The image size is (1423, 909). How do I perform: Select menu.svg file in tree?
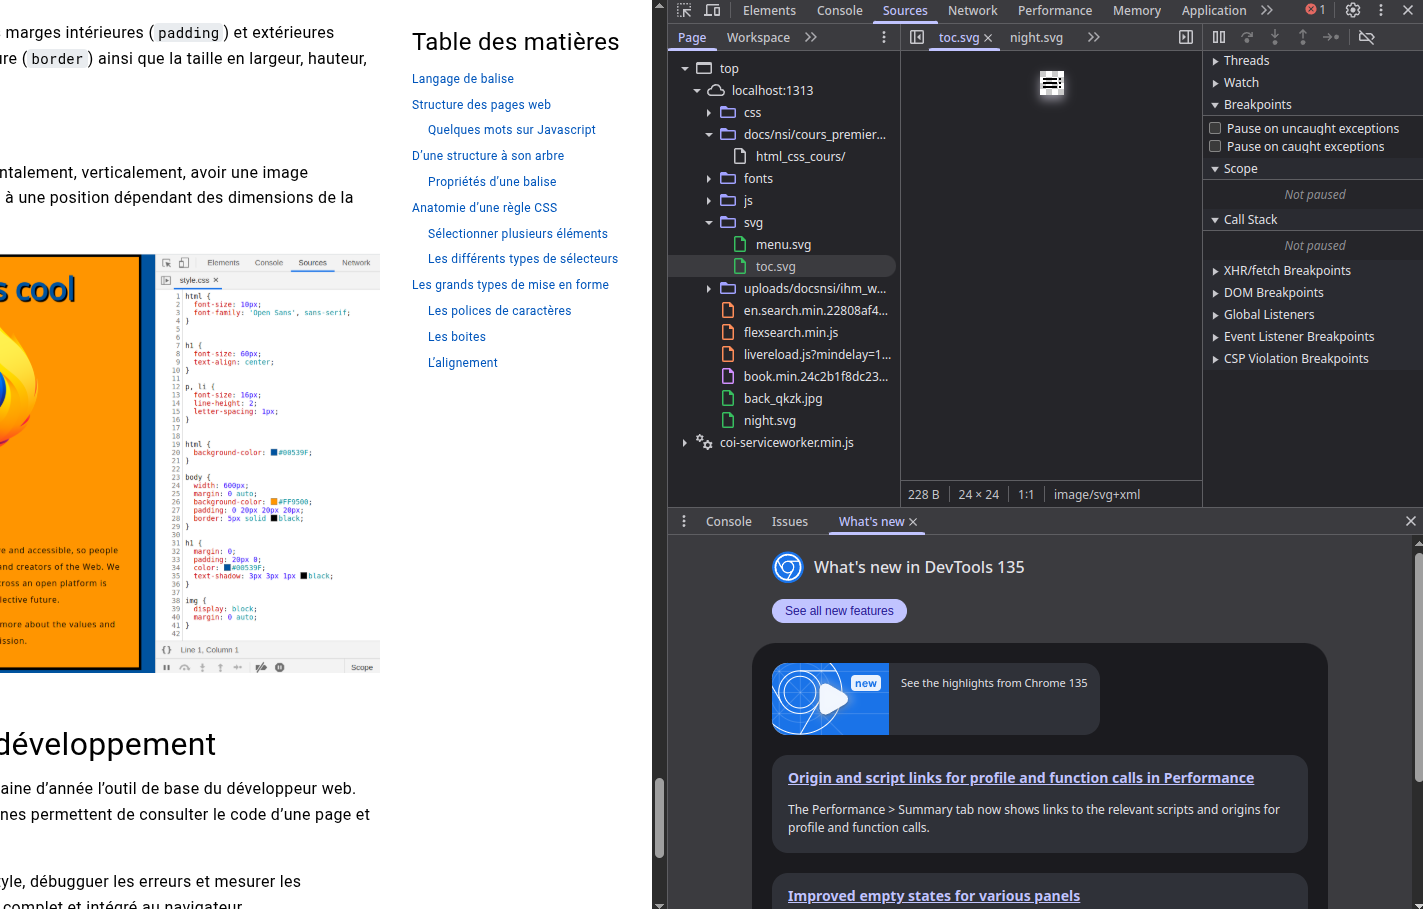click(x=782, y=245)
